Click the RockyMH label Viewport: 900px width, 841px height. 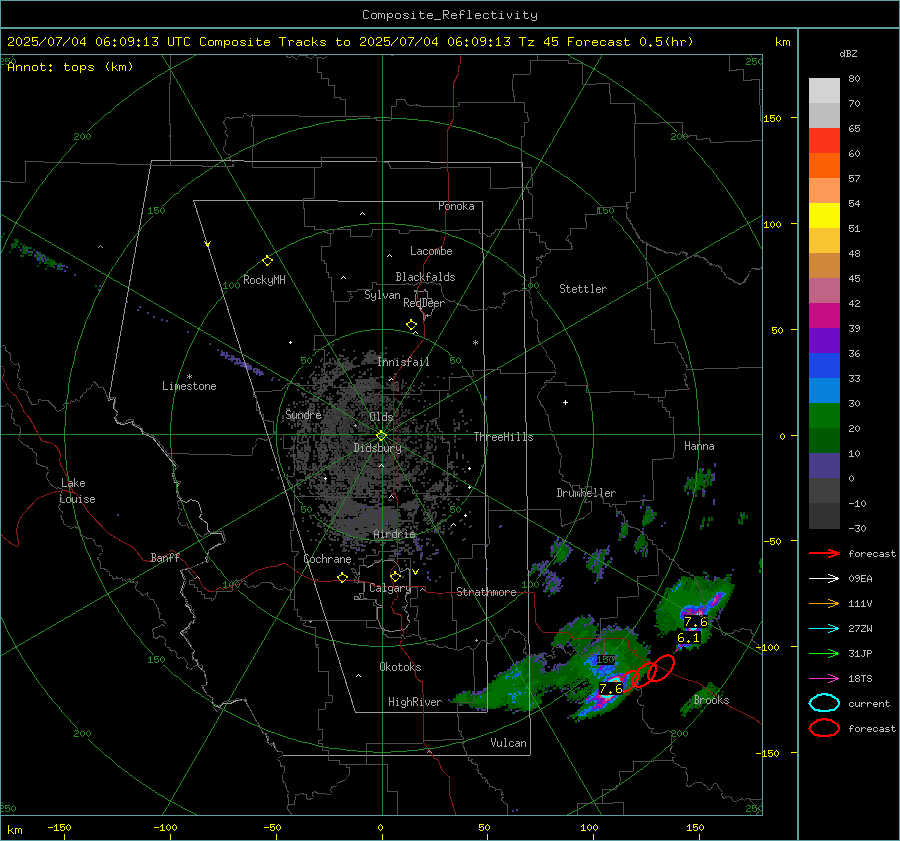coord(264,280)
